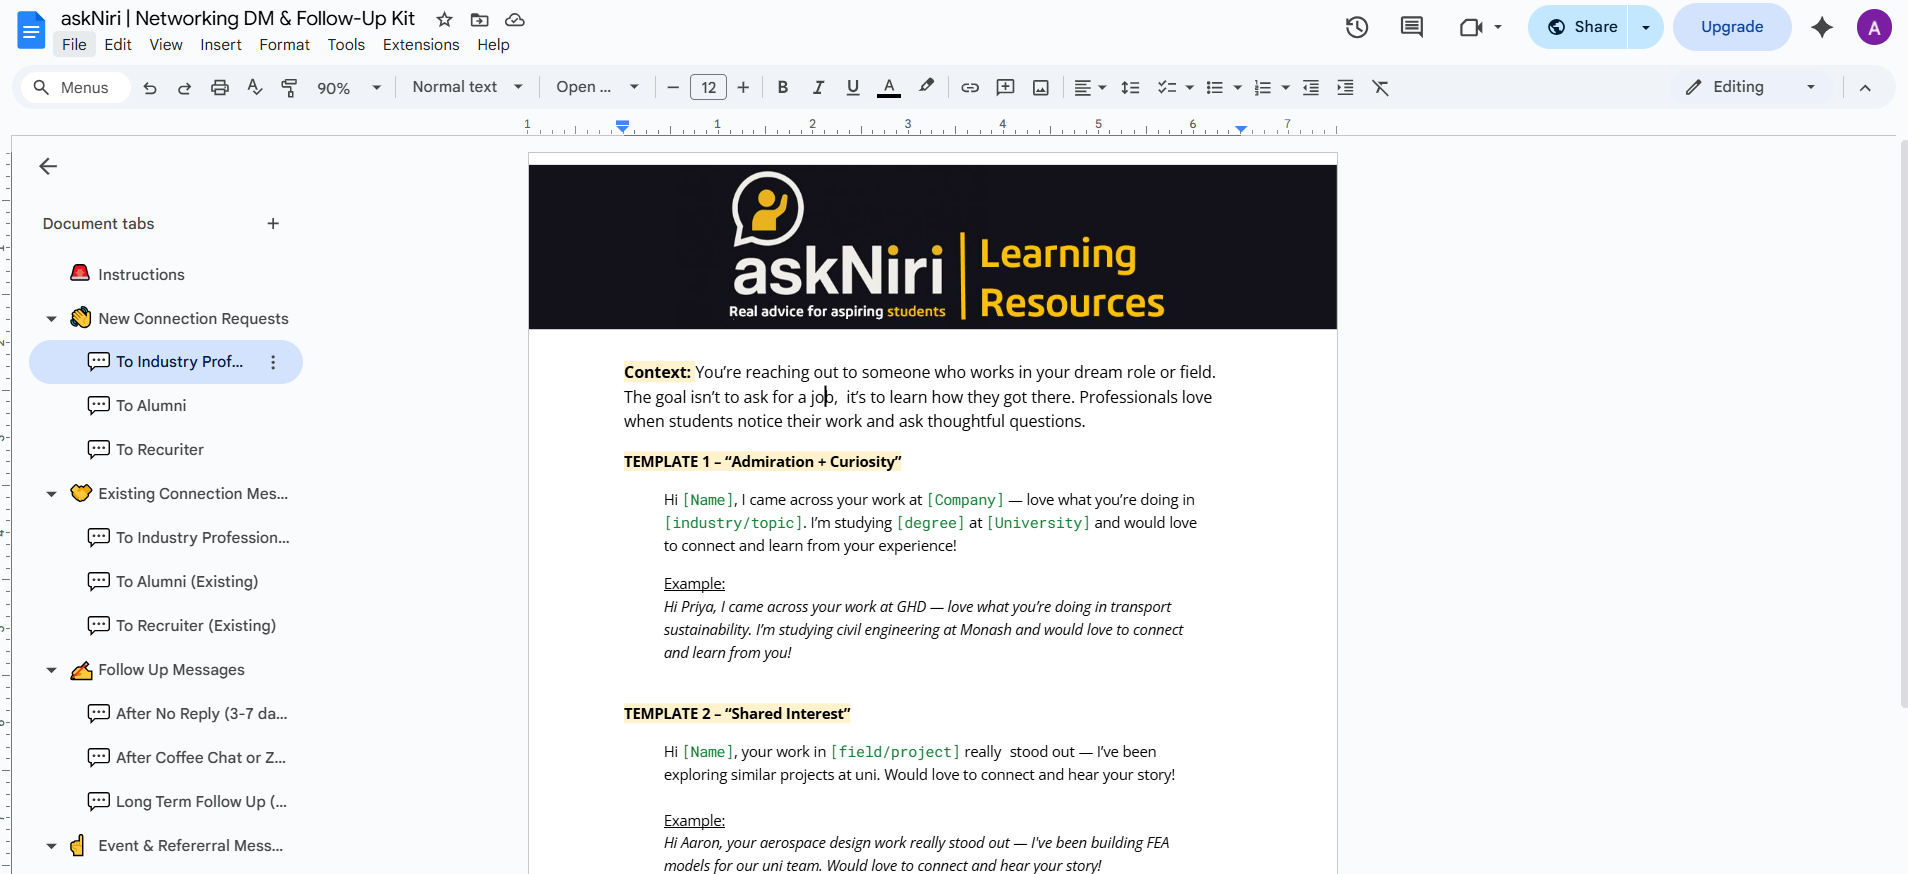
Task: Open Gemini sparkle assistant icon
Action: pos(1822,27)
